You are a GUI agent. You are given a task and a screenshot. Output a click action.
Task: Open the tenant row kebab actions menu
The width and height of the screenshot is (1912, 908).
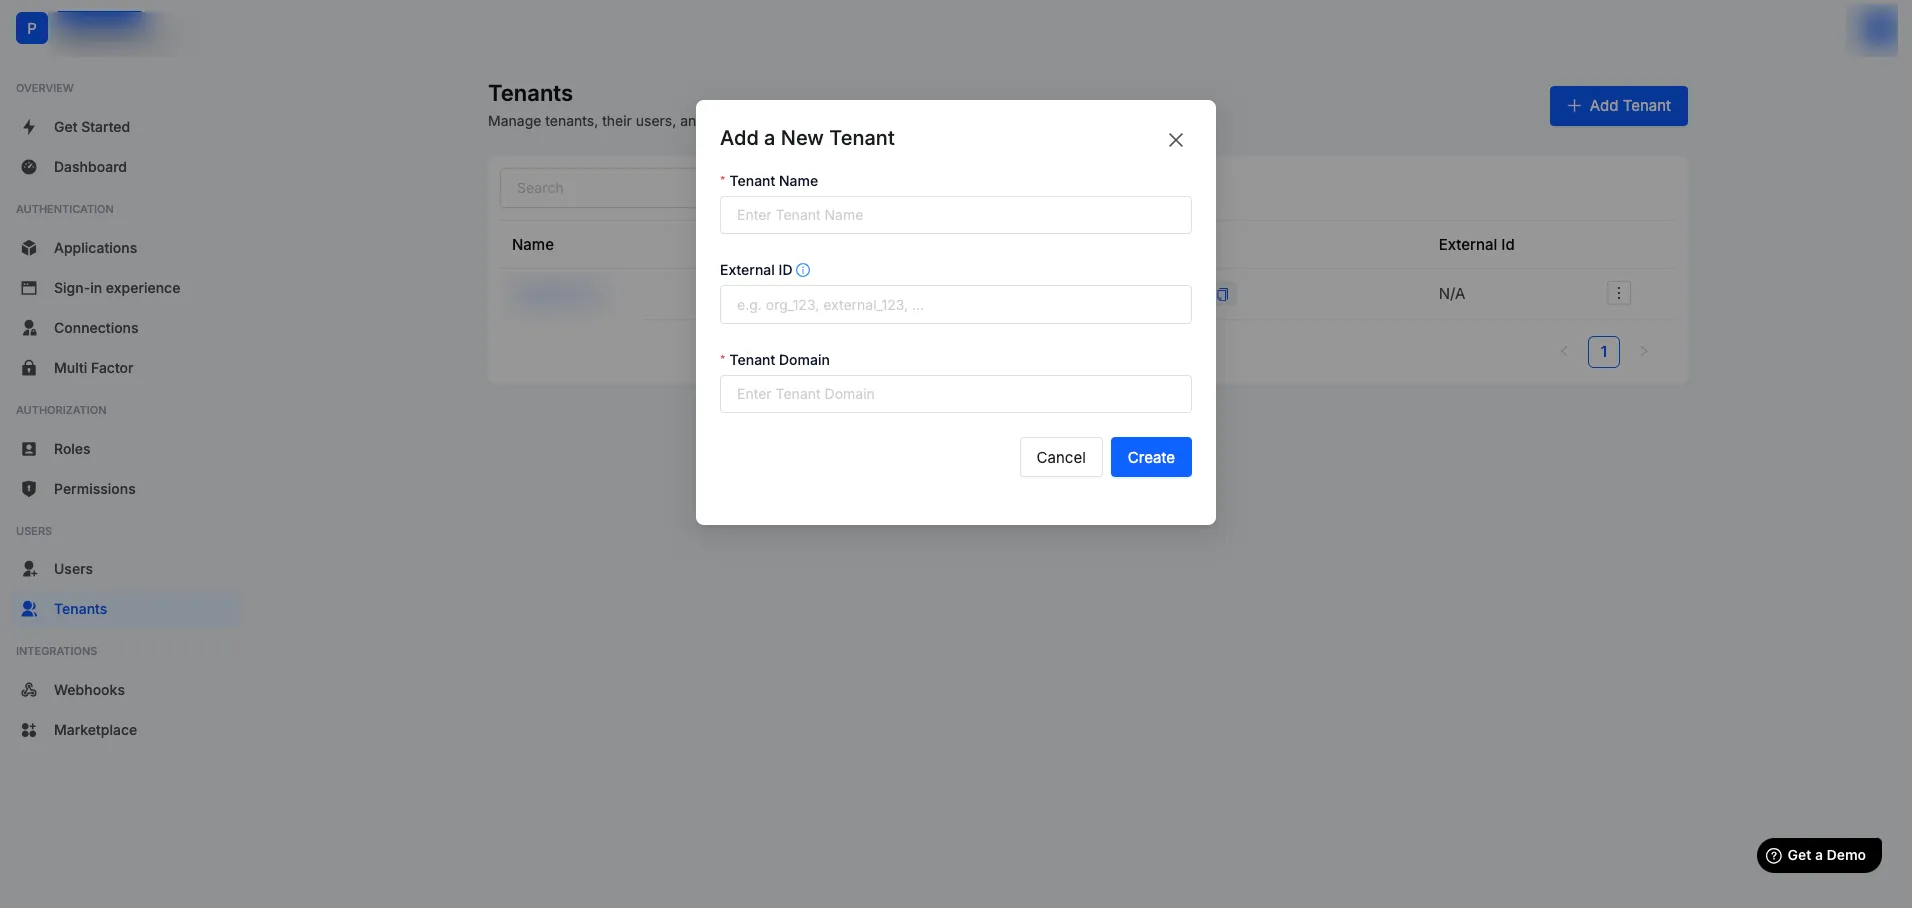(x=1618, y=293)
